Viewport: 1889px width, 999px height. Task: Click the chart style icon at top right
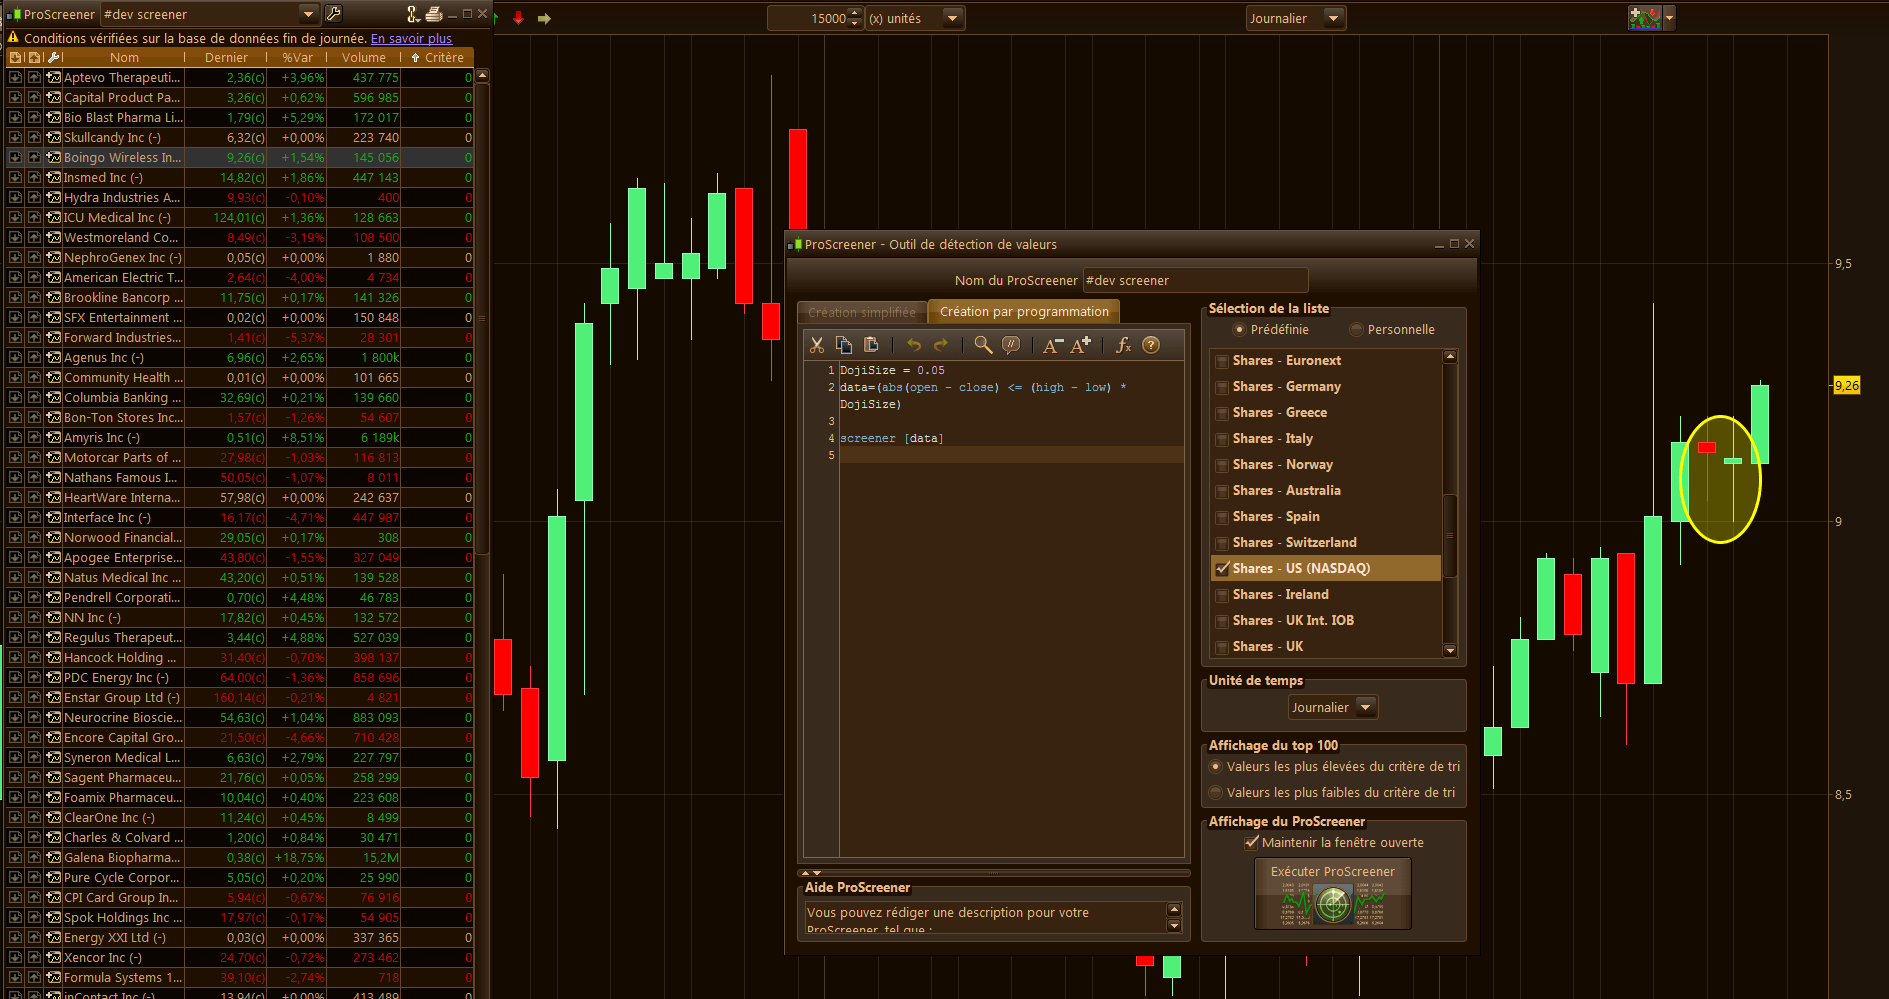click(1644, 18)
